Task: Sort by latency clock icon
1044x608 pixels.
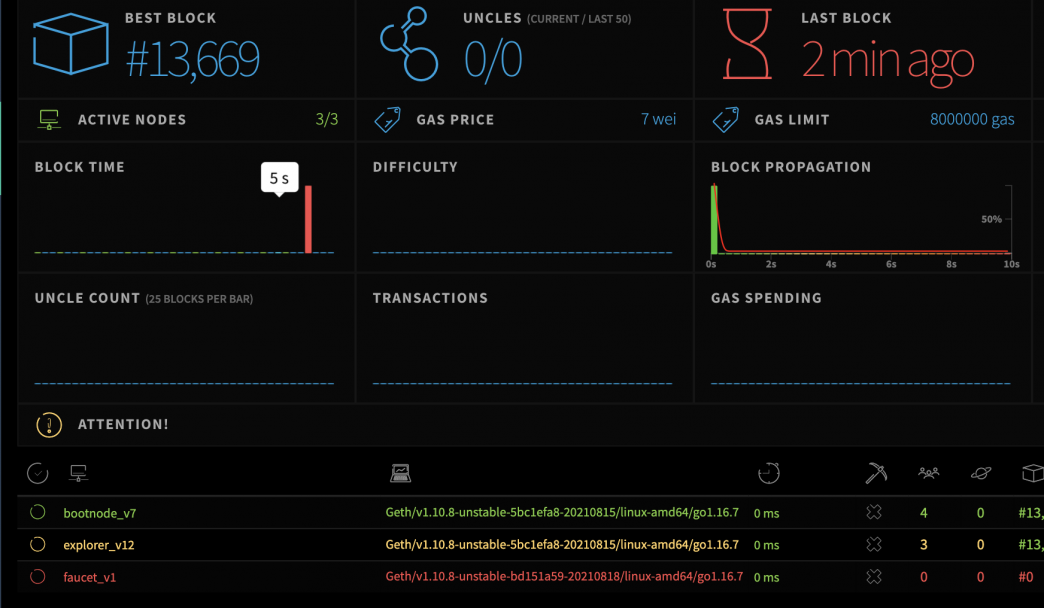Action: point(768,473)
